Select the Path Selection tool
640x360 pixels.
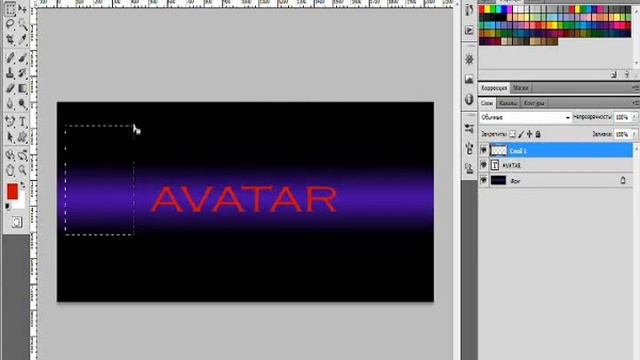click(x=10, y=137)
